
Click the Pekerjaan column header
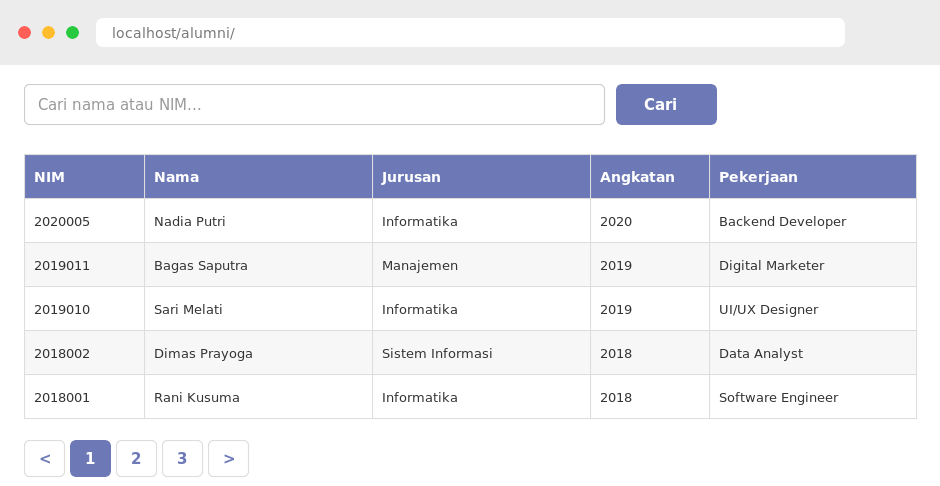[x=813, y=177]
